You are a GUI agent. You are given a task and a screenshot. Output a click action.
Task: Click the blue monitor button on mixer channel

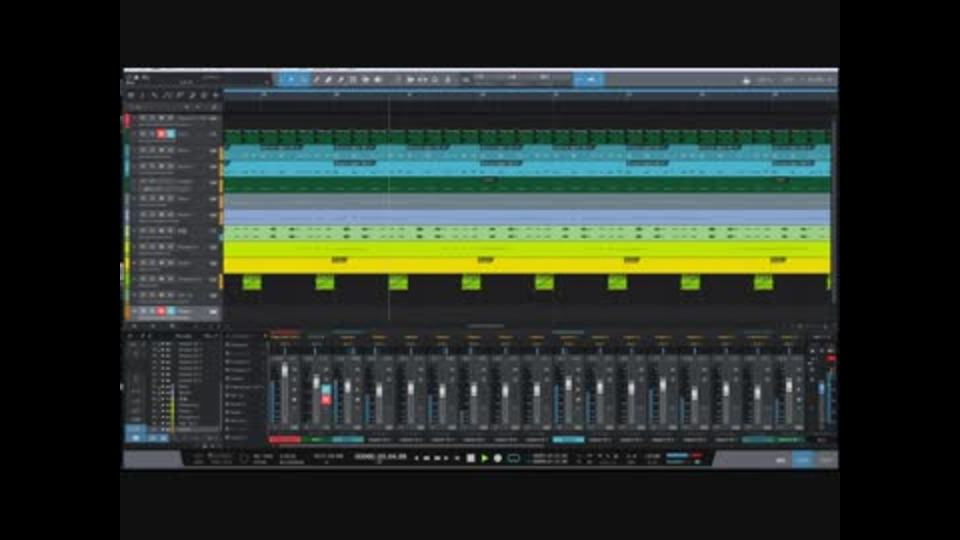[326, 389]
